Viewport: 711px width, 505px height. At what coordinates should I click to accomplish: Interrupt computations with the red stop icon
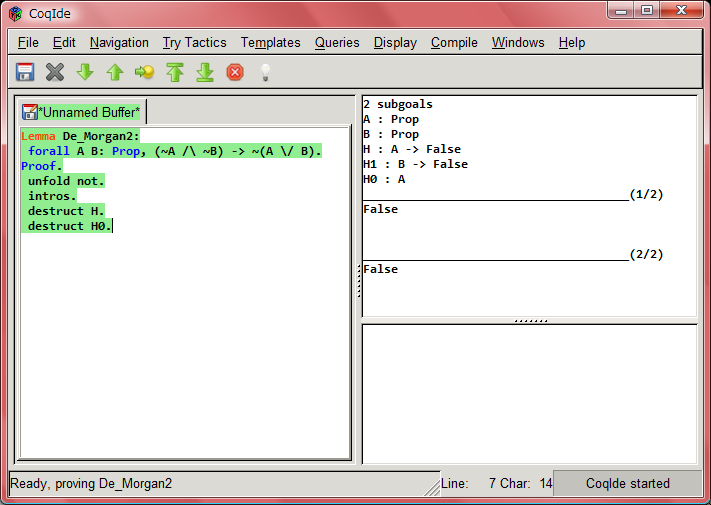tap(235, 72)
